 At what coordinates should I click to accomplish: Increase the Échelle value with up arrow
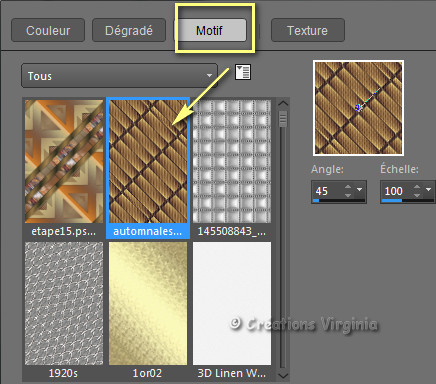417,187
